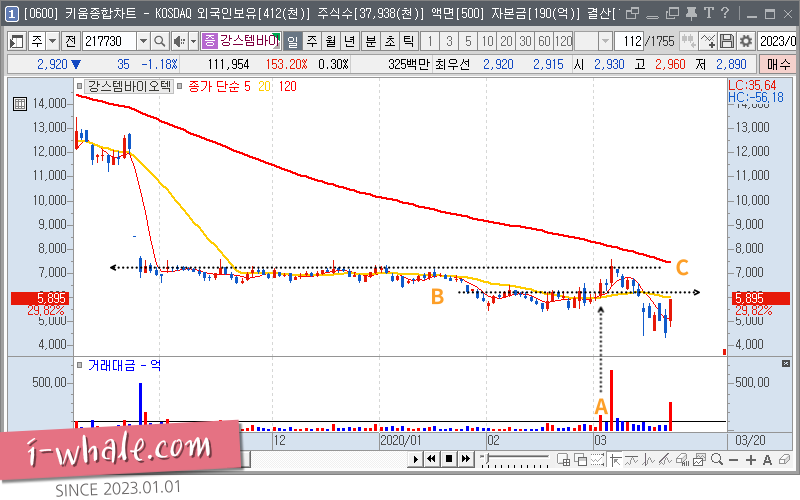
Task: Click the stop square button
Action: [x=449, y=459]
